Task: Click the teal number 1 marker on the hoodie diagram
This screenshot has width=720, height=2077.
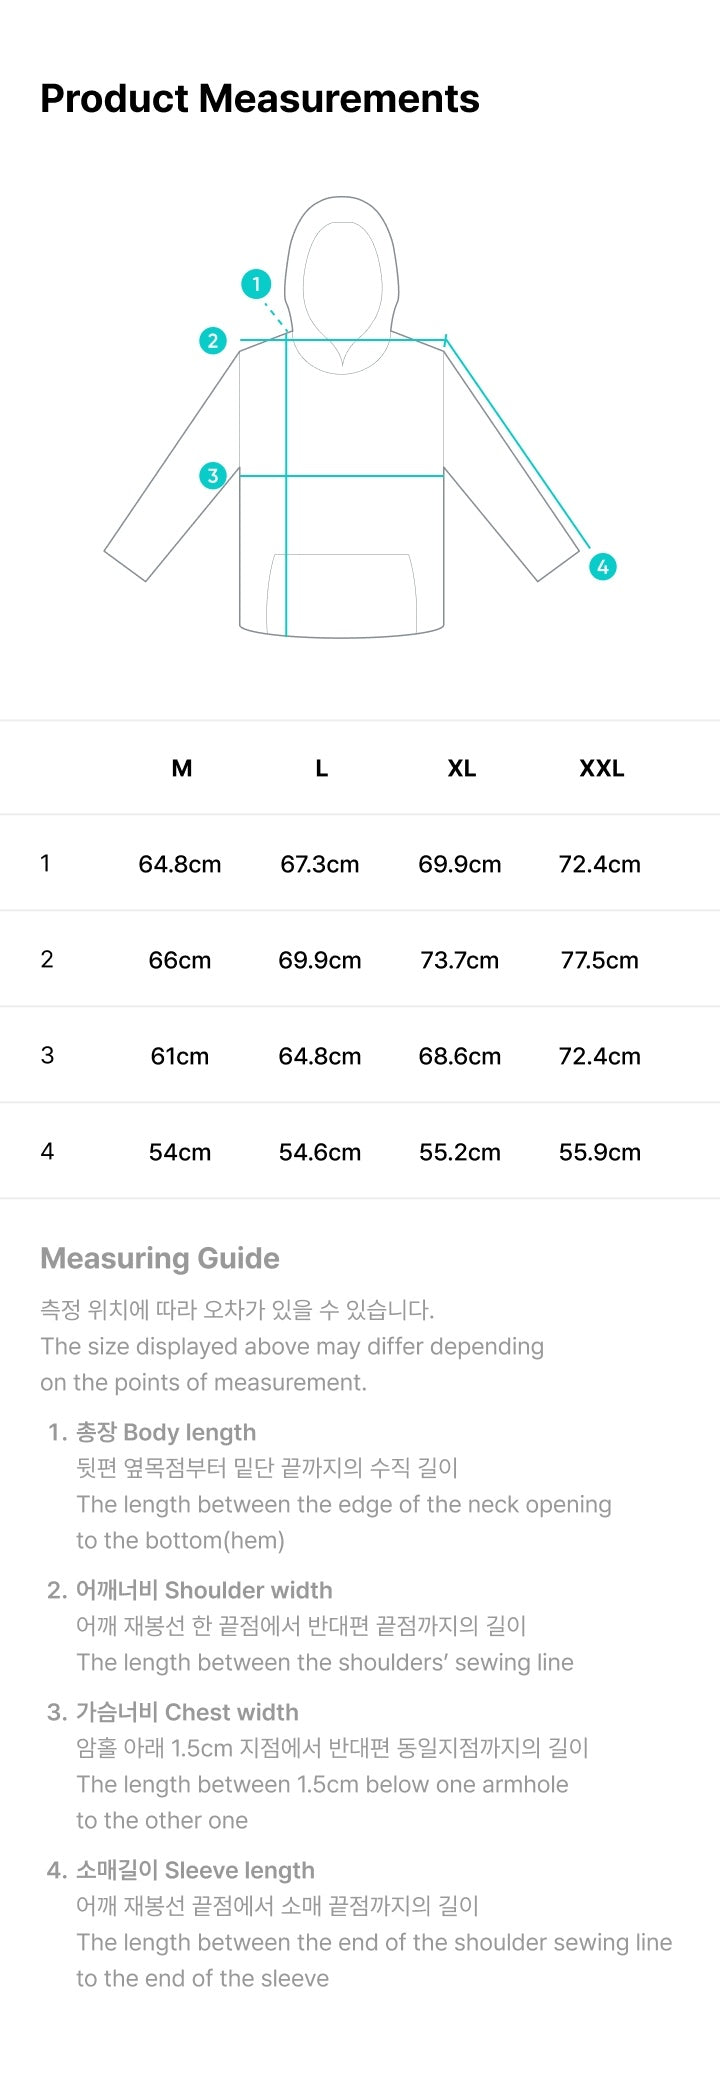Action: 256,284
